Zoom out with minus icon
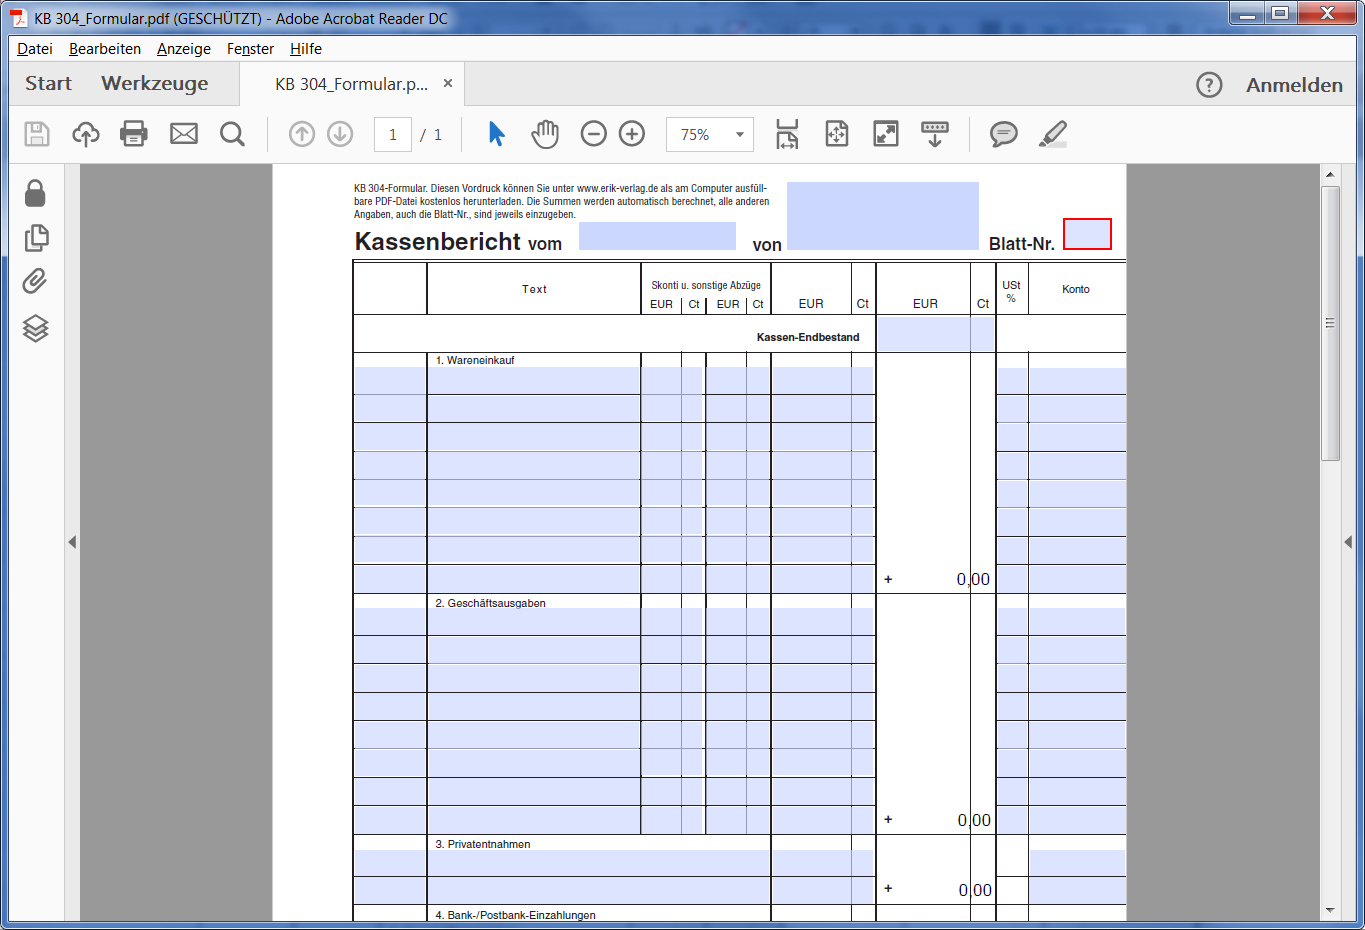The height and width of the screenshot is (930, 1365). [x=594, y=134]
